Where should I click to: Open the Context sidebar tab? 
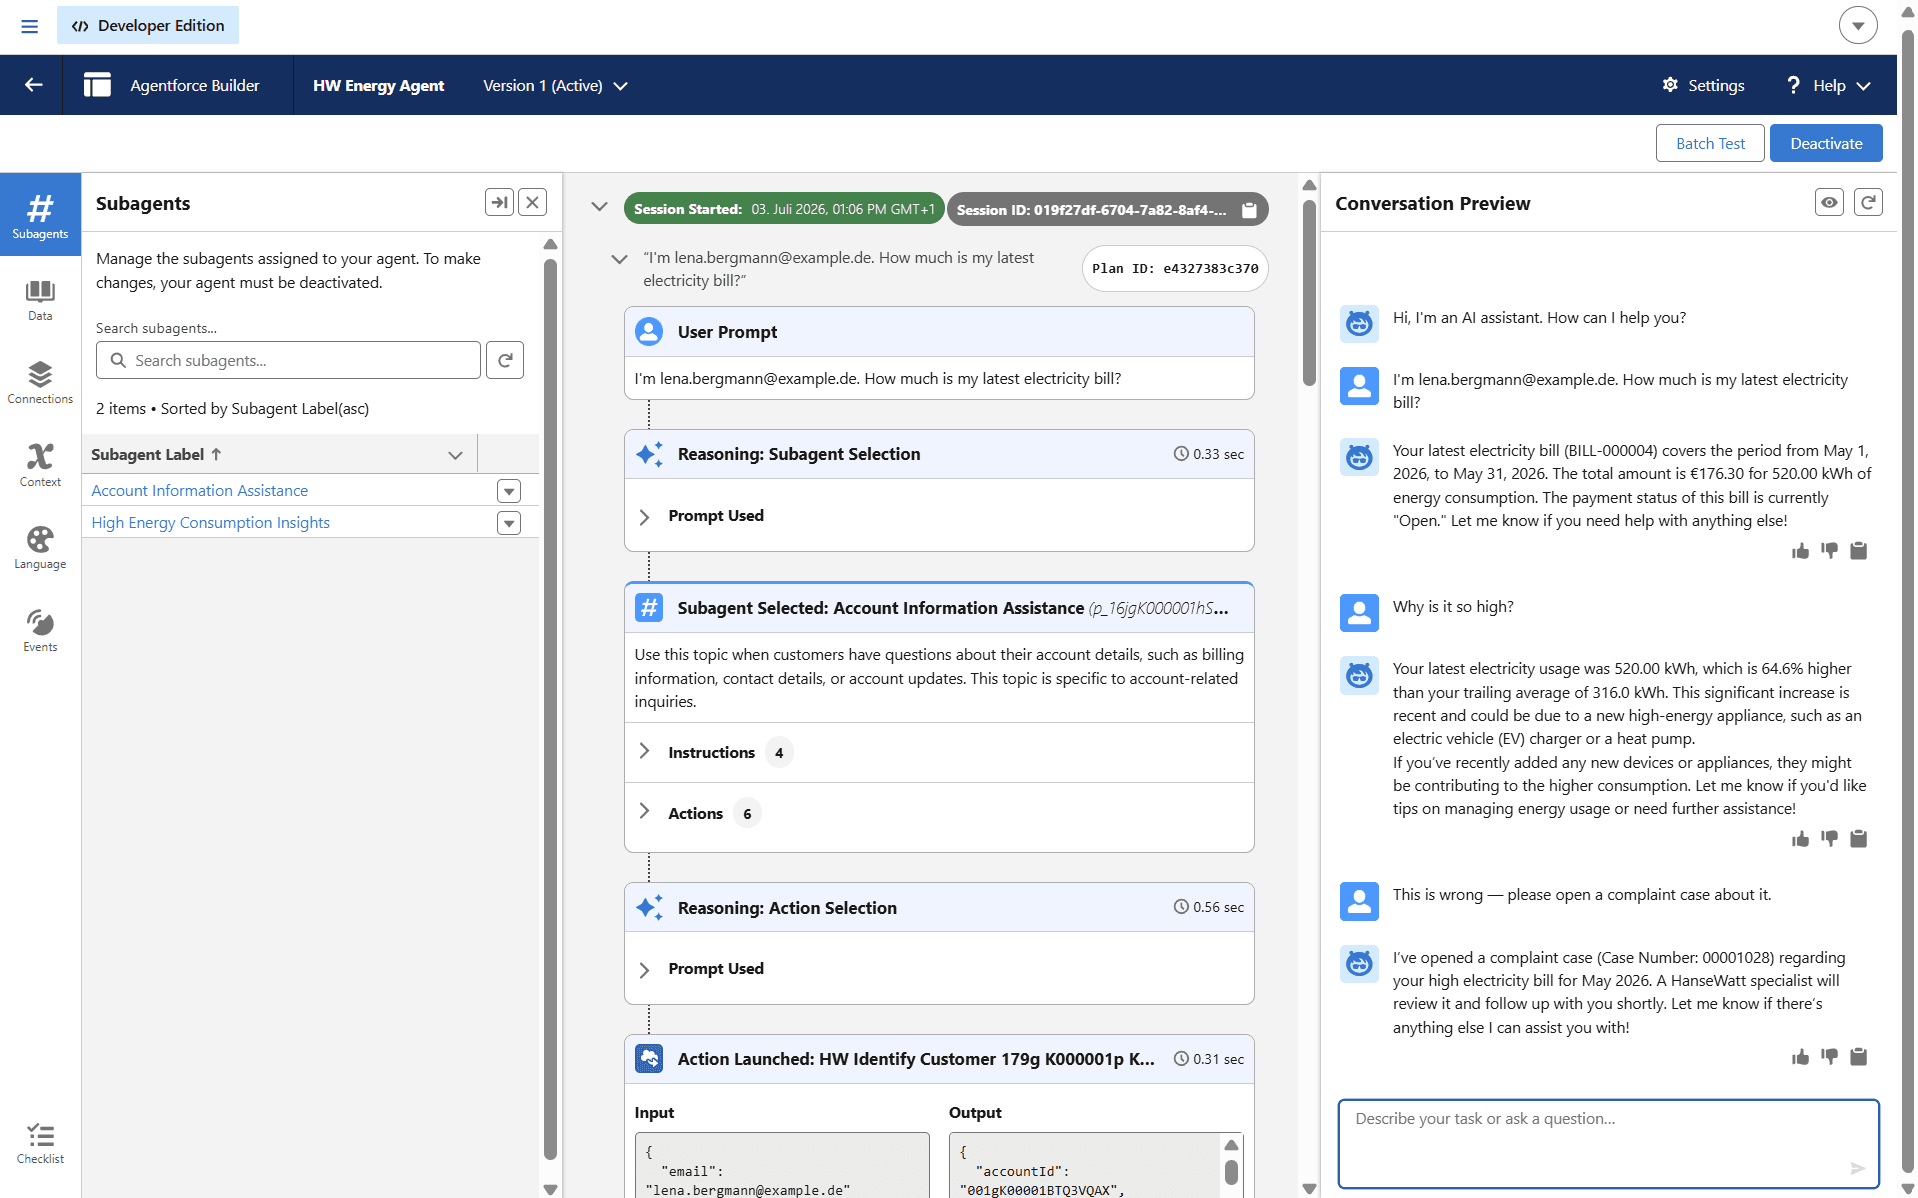coord(40,465)
